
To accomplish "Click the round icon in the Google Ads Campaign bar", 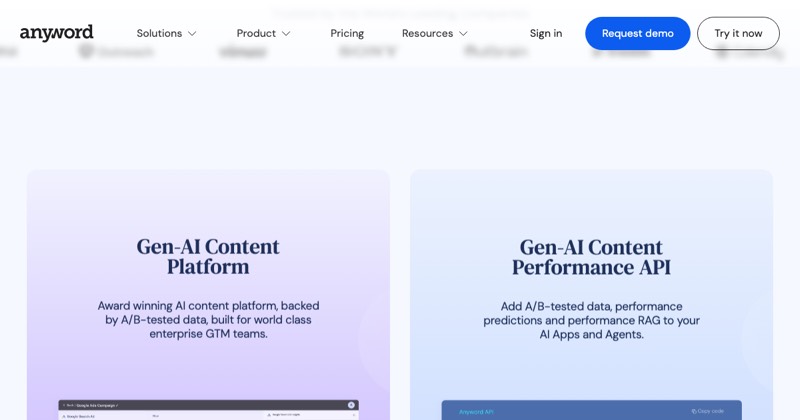I will [x=351, y=405].
